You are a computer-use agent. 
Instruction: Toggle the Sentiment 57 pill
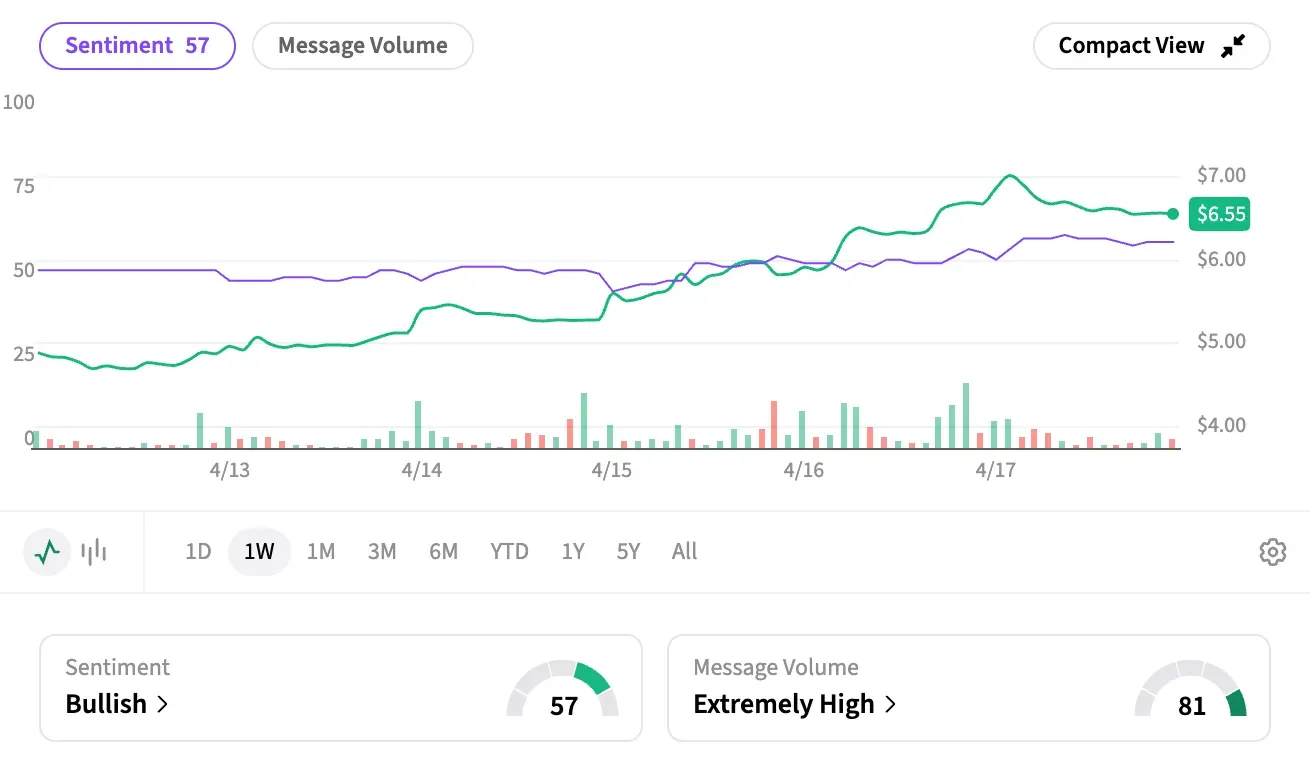click(137, 46)
